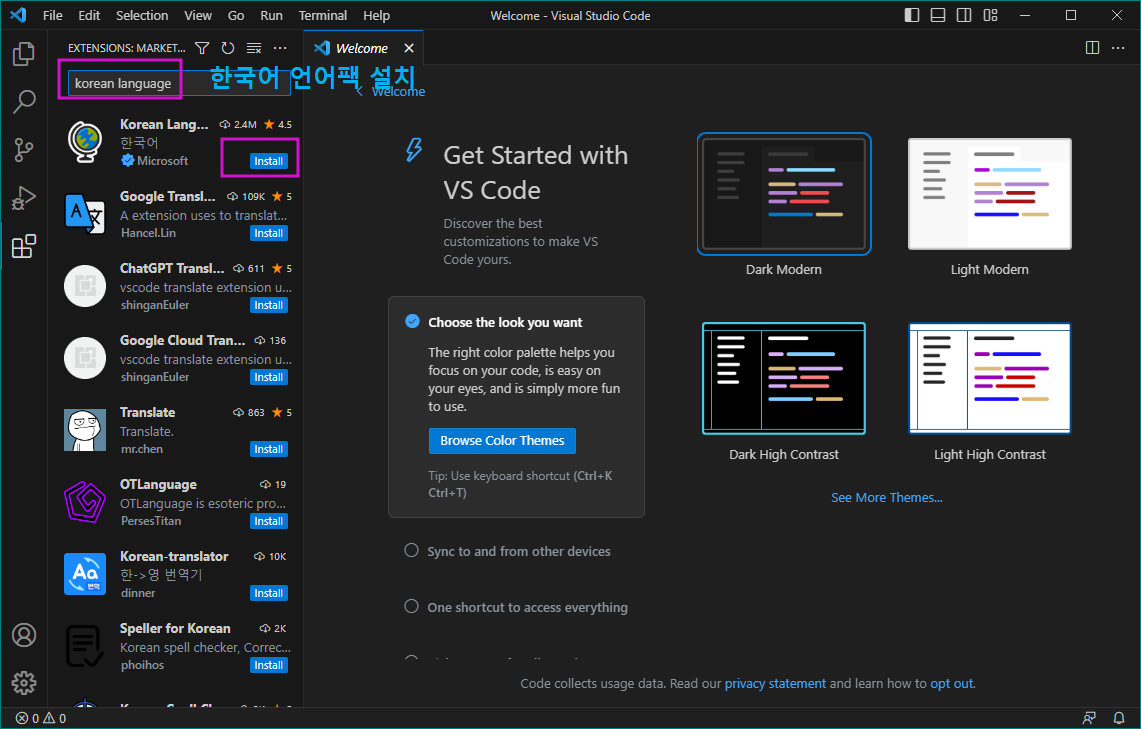Open the customize layout icon
Screen dimensions: 1141x729
click(x=990, y=15)
